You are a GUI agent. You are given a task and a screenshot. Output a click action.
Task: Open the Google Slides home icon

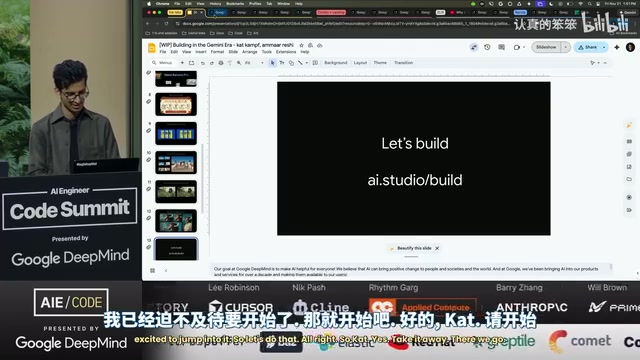coord(152,48)
